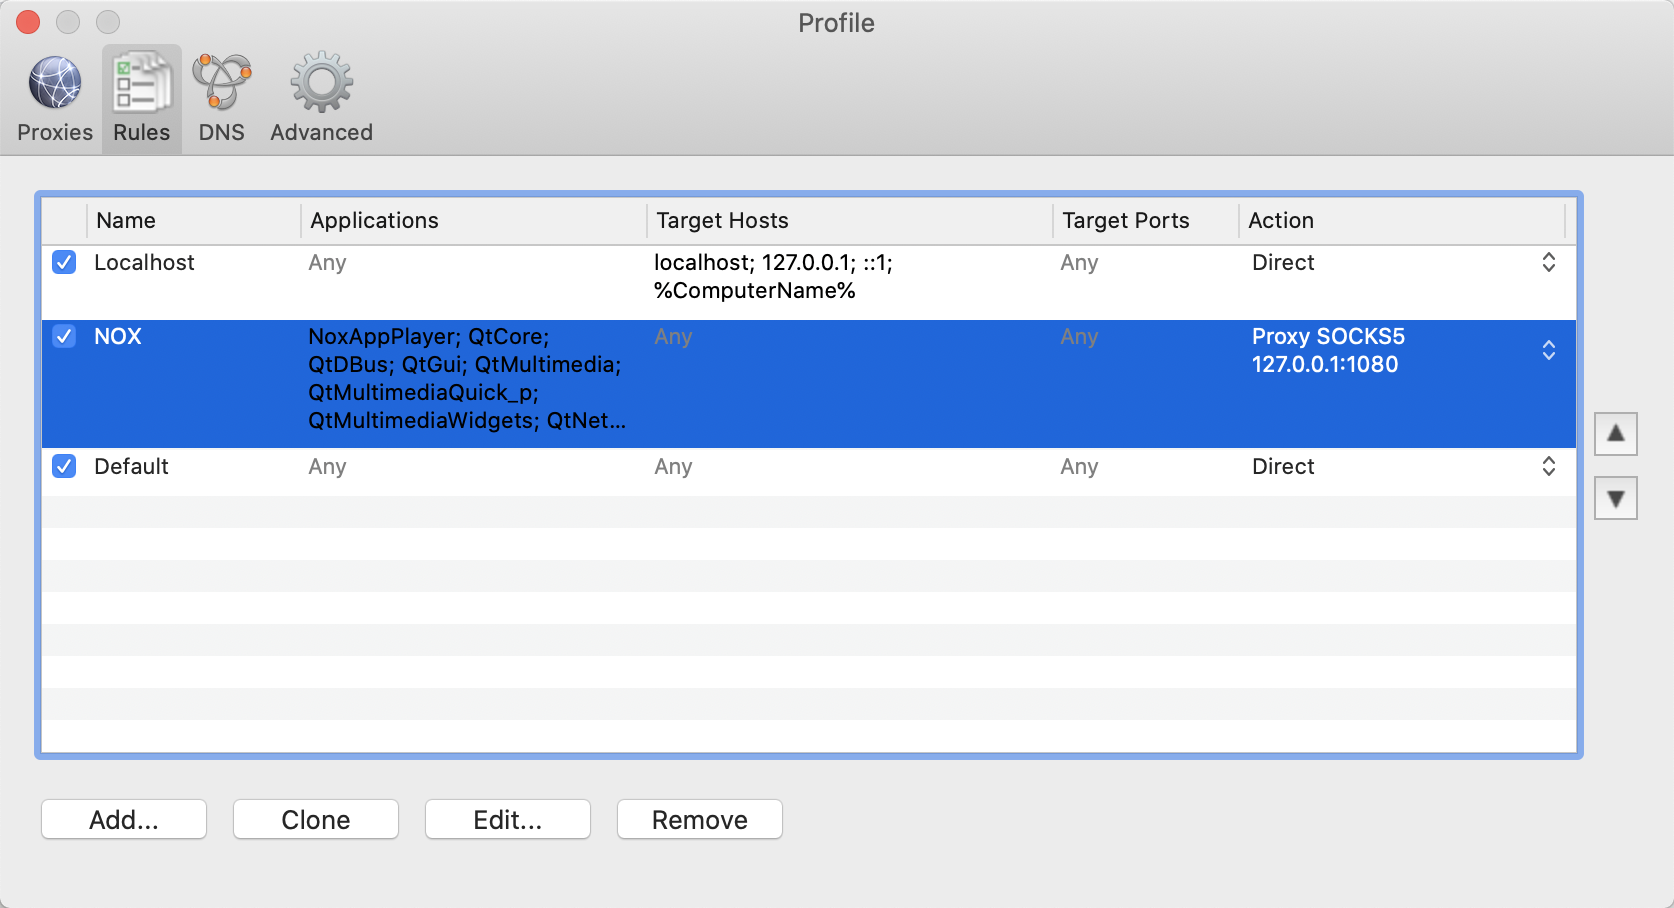Click the Add... button
This screenshot has width=1674, height=908.
pyautogui.click(x=124, y=820)
